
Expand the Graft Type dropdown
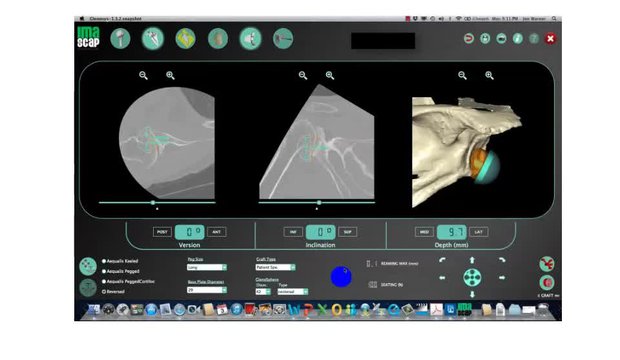point(275,267)
